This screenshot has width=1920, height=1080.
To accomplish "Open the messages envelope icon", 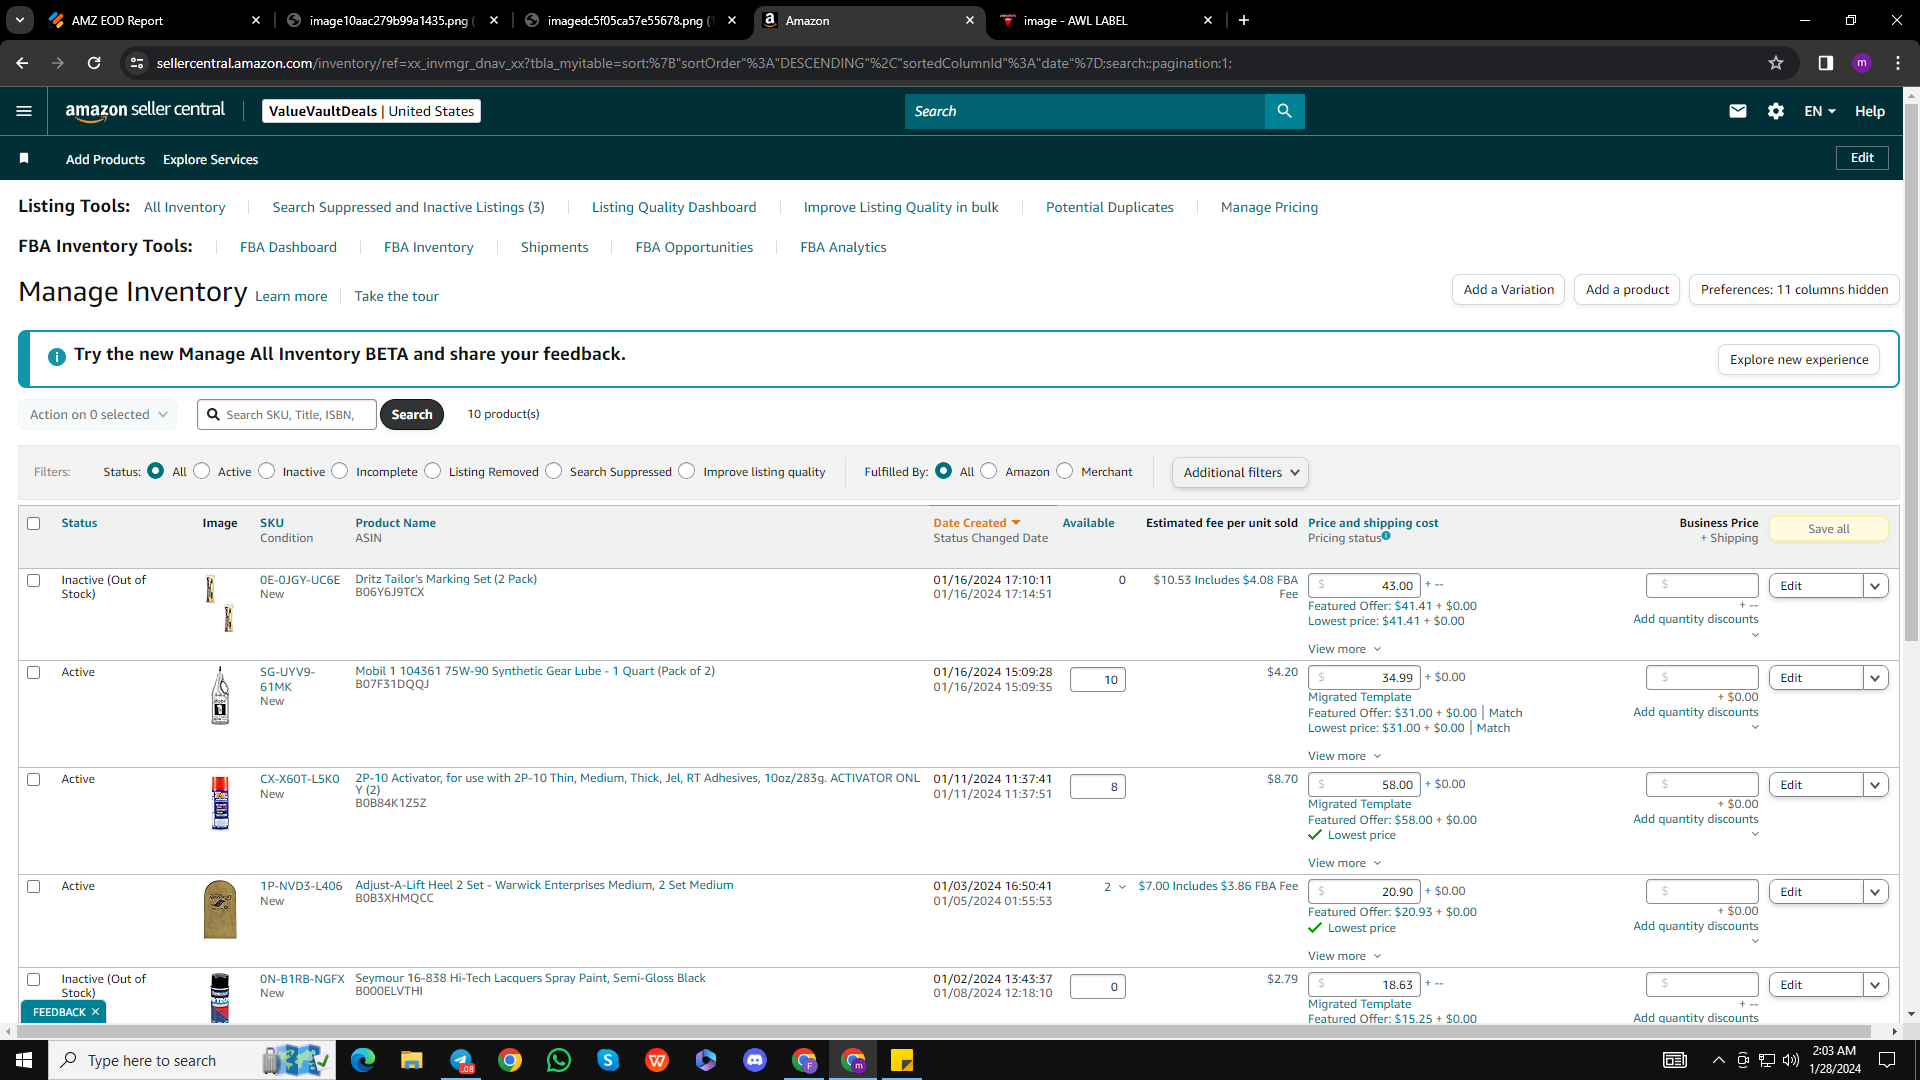I will point(1738,111).
